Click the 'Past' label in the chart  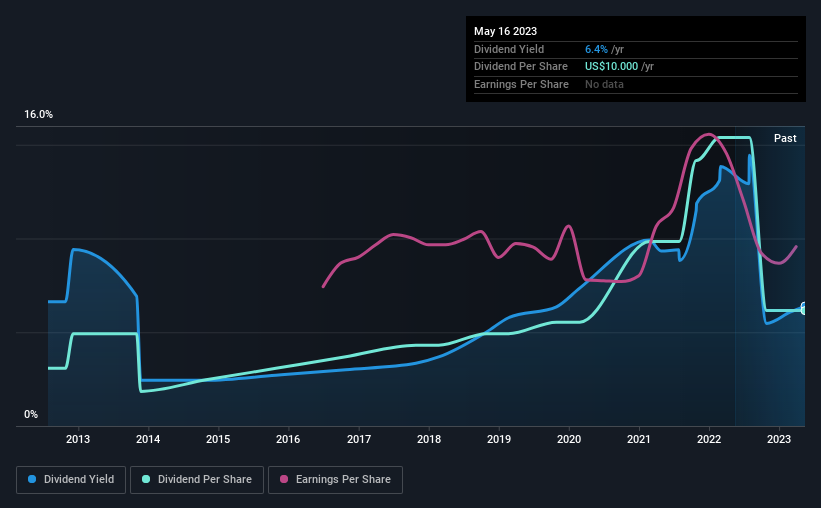click(x=785, y=138)
